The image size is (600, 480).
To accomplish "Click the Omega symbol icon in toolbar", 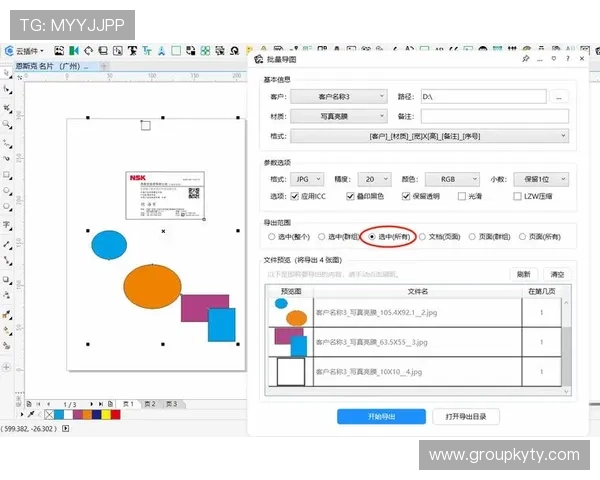I will coord(235,51).
